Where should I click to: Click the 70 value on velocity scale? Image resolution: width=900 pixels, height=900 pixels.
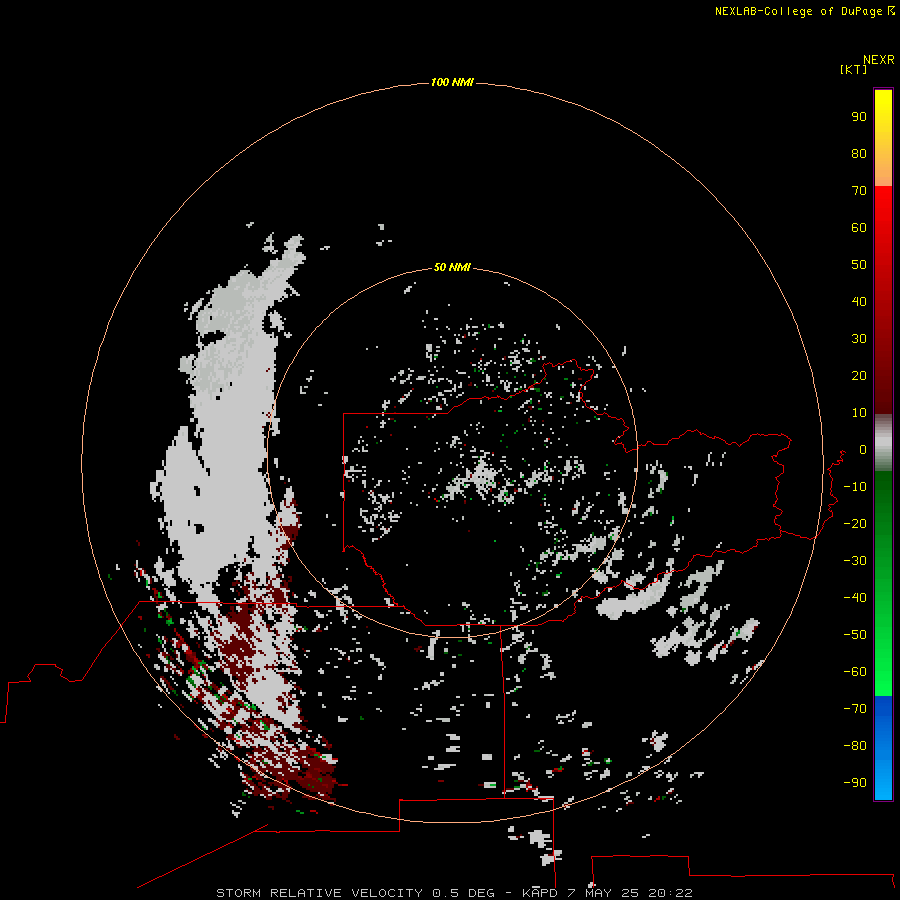tap(859, 191)
